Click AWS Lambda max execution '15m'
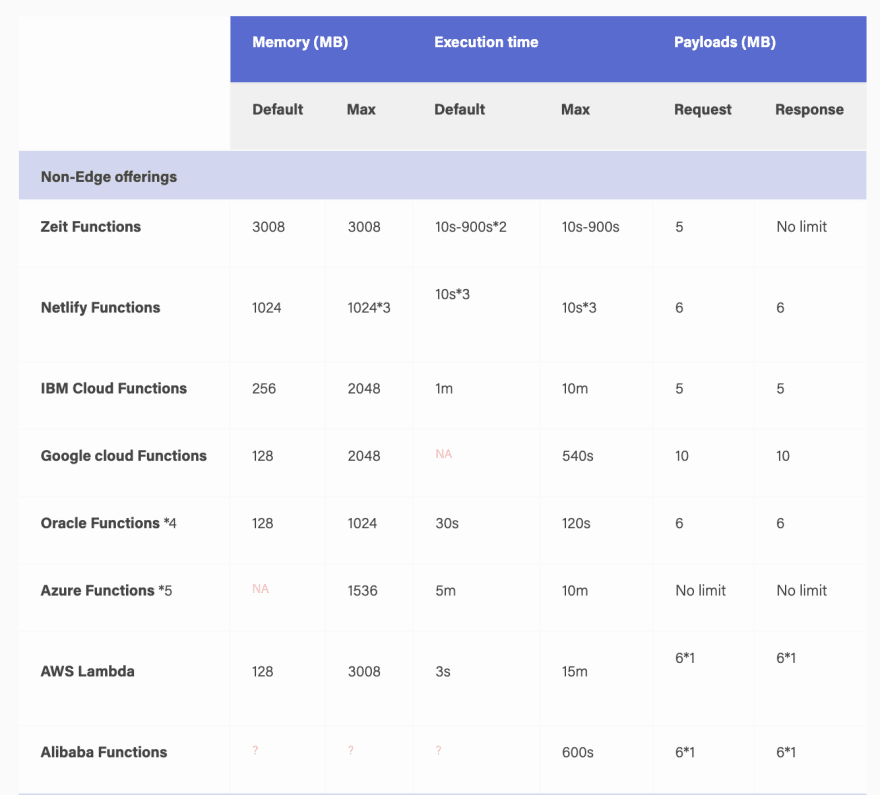The width and height of the screenshot is (880, 795). pos(575,671)
